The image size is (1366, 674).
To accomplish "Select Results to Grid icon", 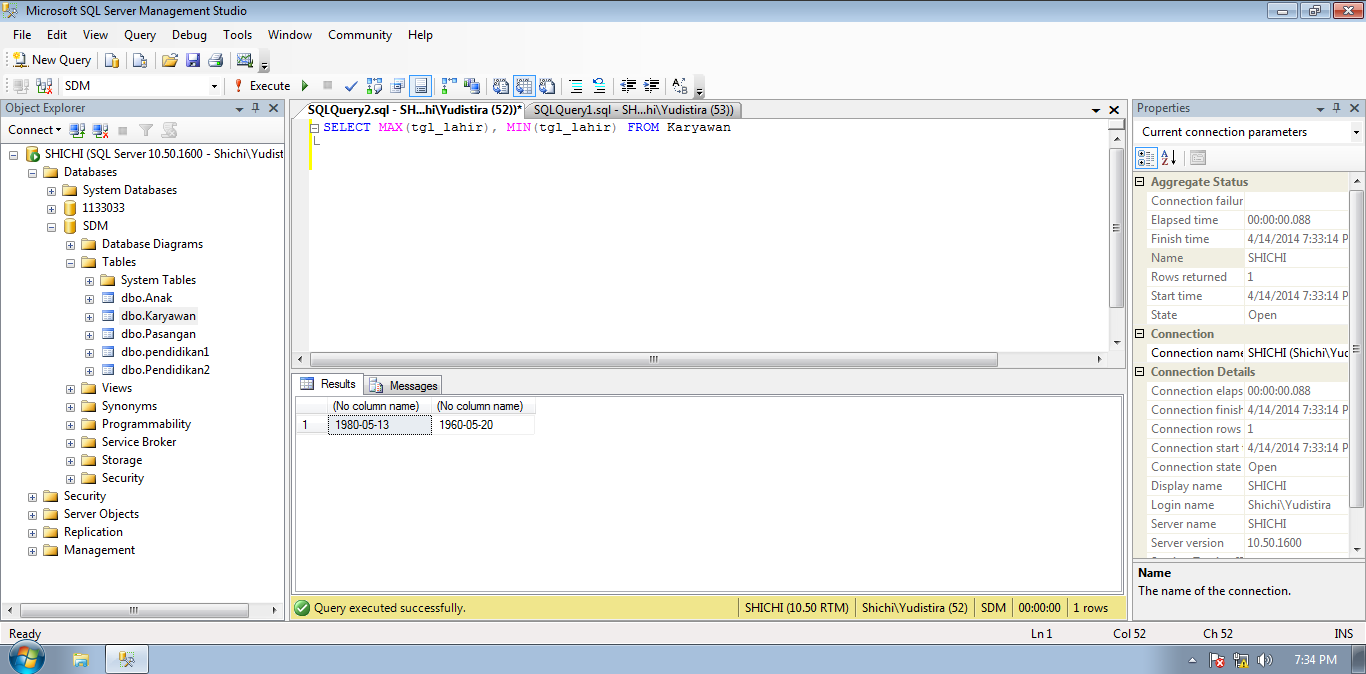I will [x=524, y=86].
